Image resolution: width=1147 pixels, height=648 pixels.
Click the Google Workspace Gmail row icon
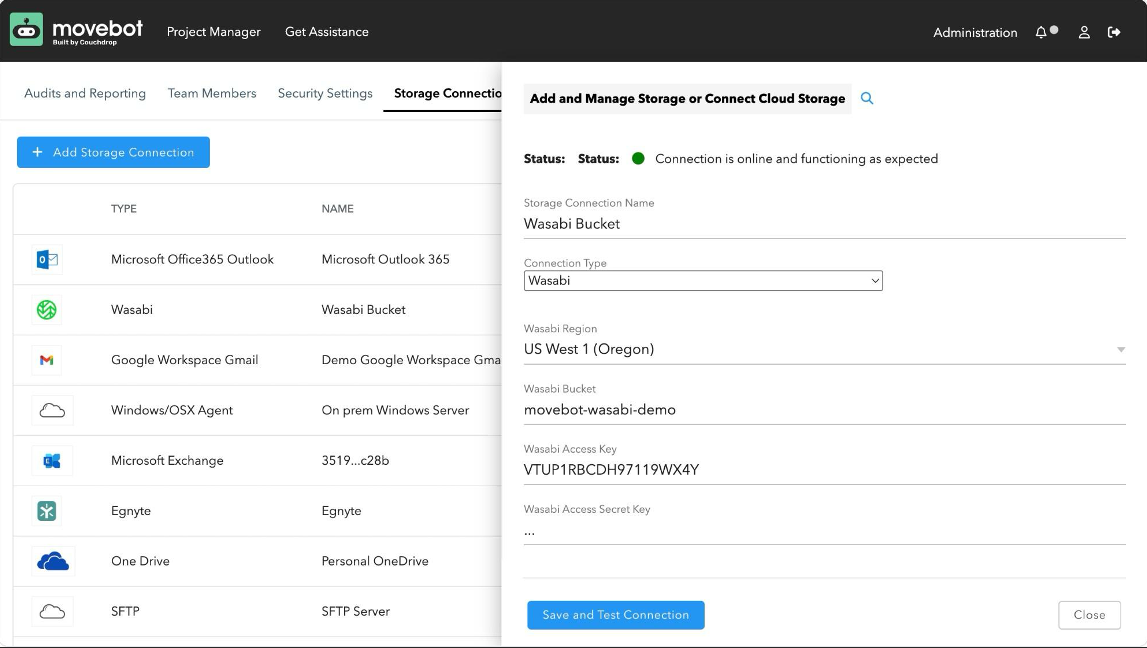tap(47, 360)
